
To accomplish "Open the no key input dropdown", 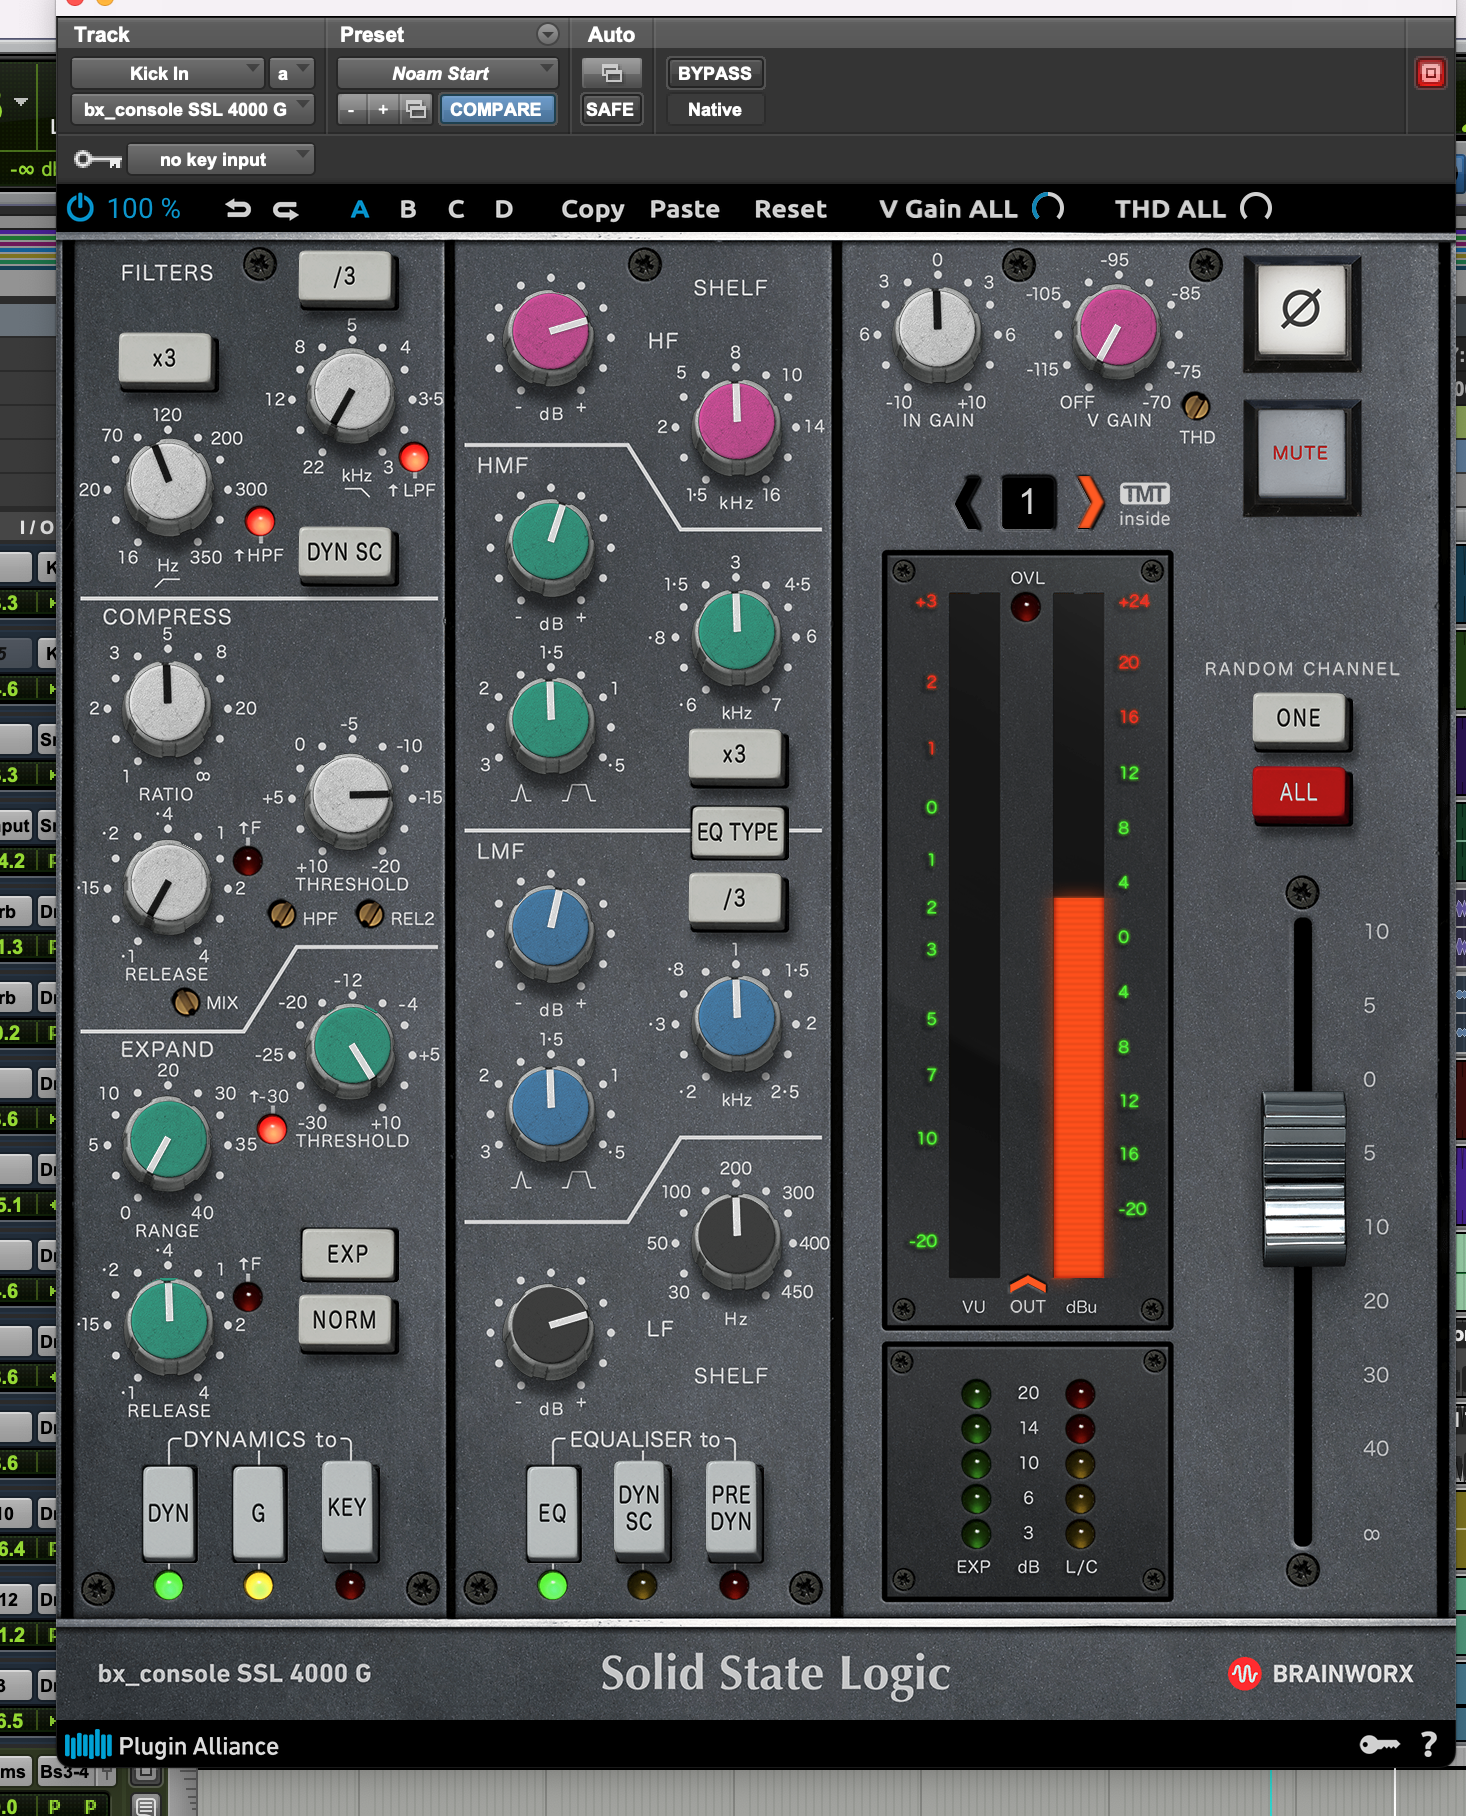I will (x=221, y=159).
